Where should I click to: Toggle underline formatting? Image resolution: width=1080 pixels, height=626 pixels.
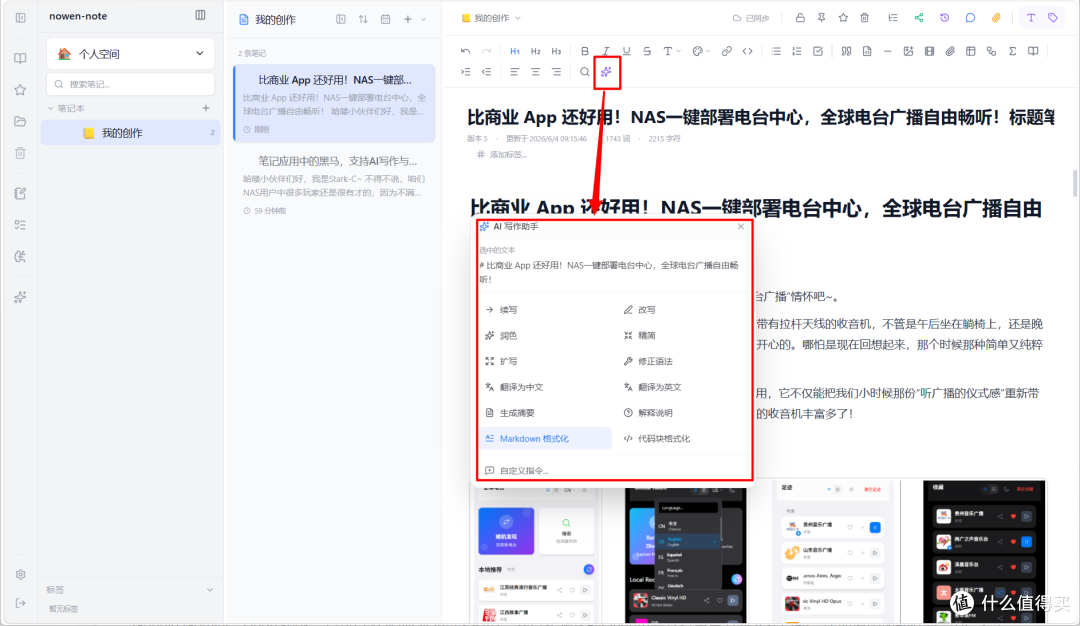click(626, 51)
